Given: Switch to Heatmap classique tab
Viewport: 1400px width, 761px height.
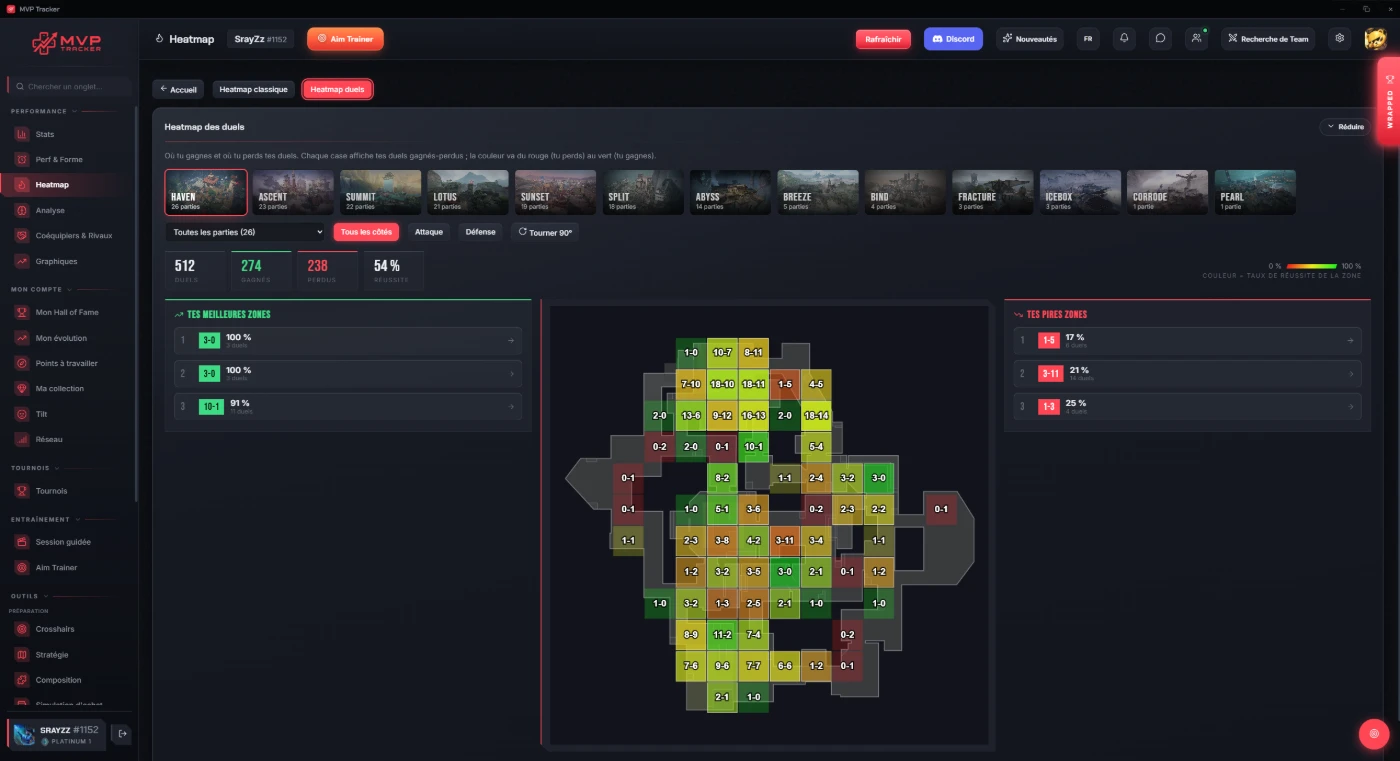Looking at the screenshot, I should [253, 89].
